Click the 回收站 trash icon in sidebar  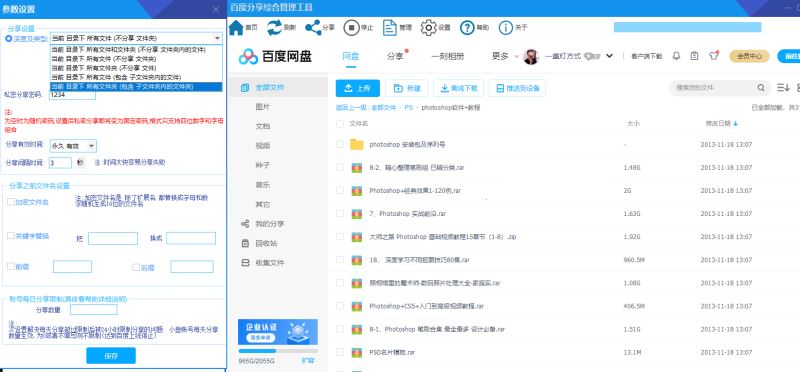pyautogui.click(x=245, y=243)
